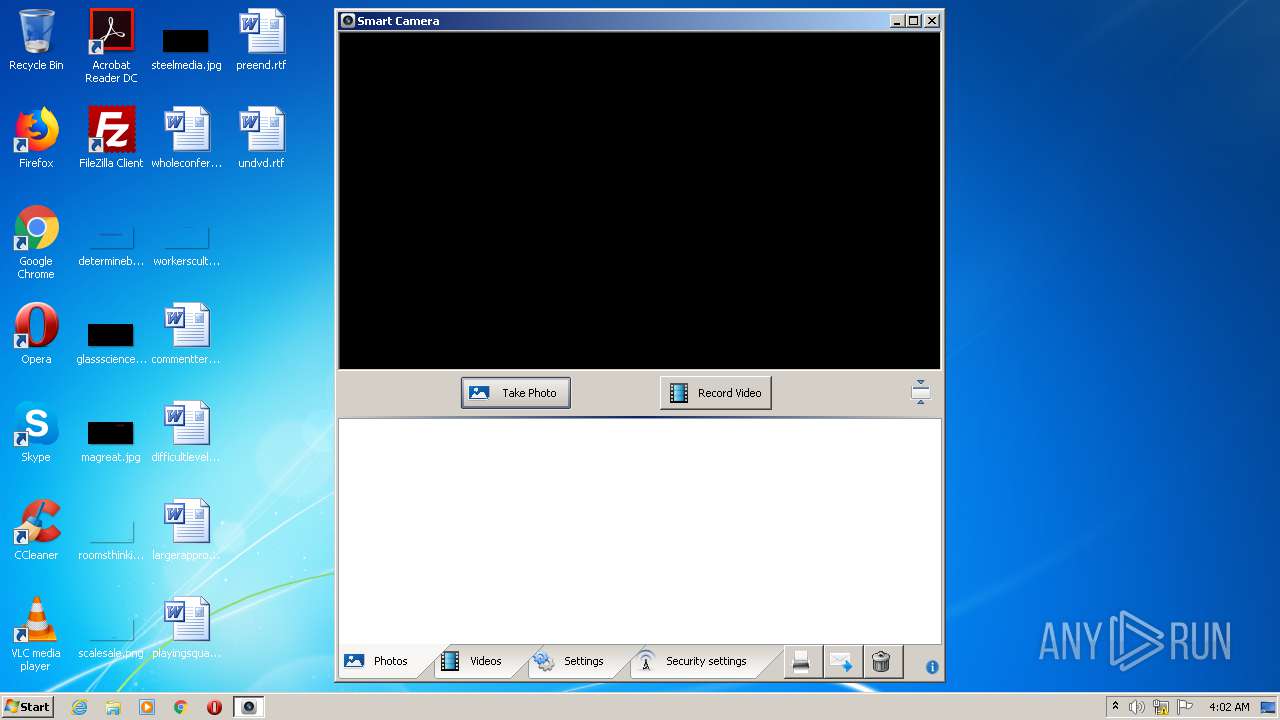Viewport: 1280px width, 720px height.
Task: Click the send by email icon
Action: pos(841,662)
